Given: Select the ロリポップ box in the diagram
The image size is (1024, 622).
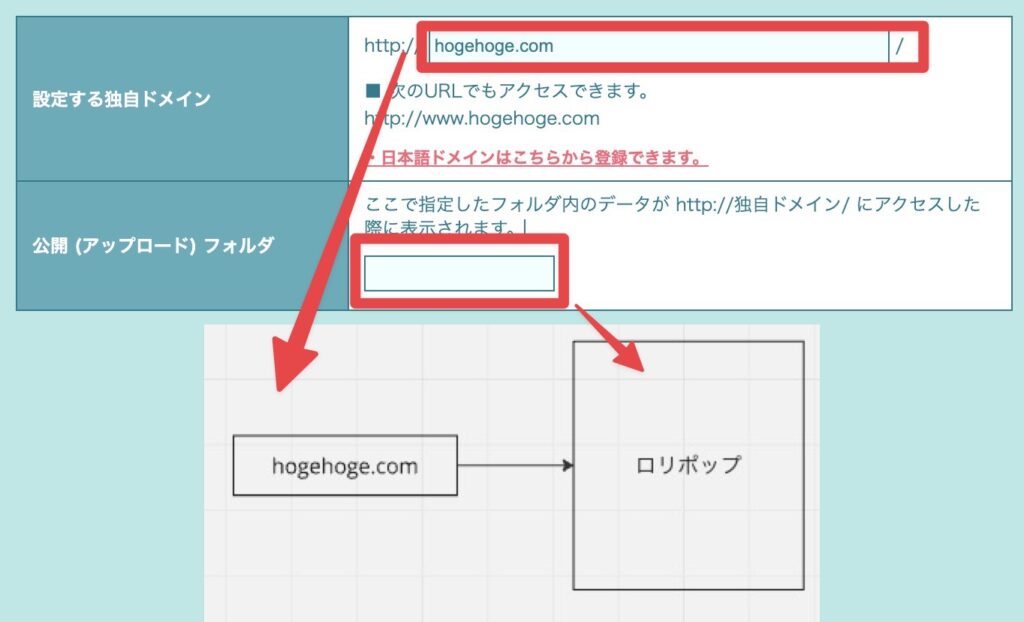Looking at the screenshot, I should coord(688,466).
